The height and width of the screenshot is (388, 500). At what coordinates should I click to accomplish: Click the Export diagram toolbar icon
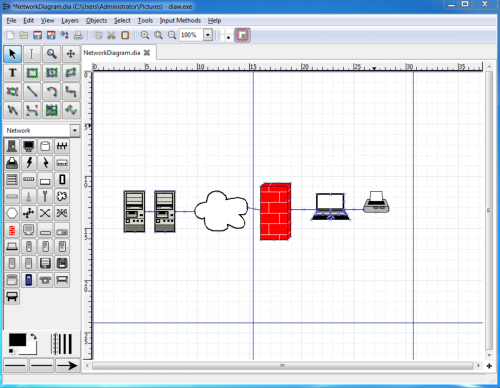tap(64, 35)
